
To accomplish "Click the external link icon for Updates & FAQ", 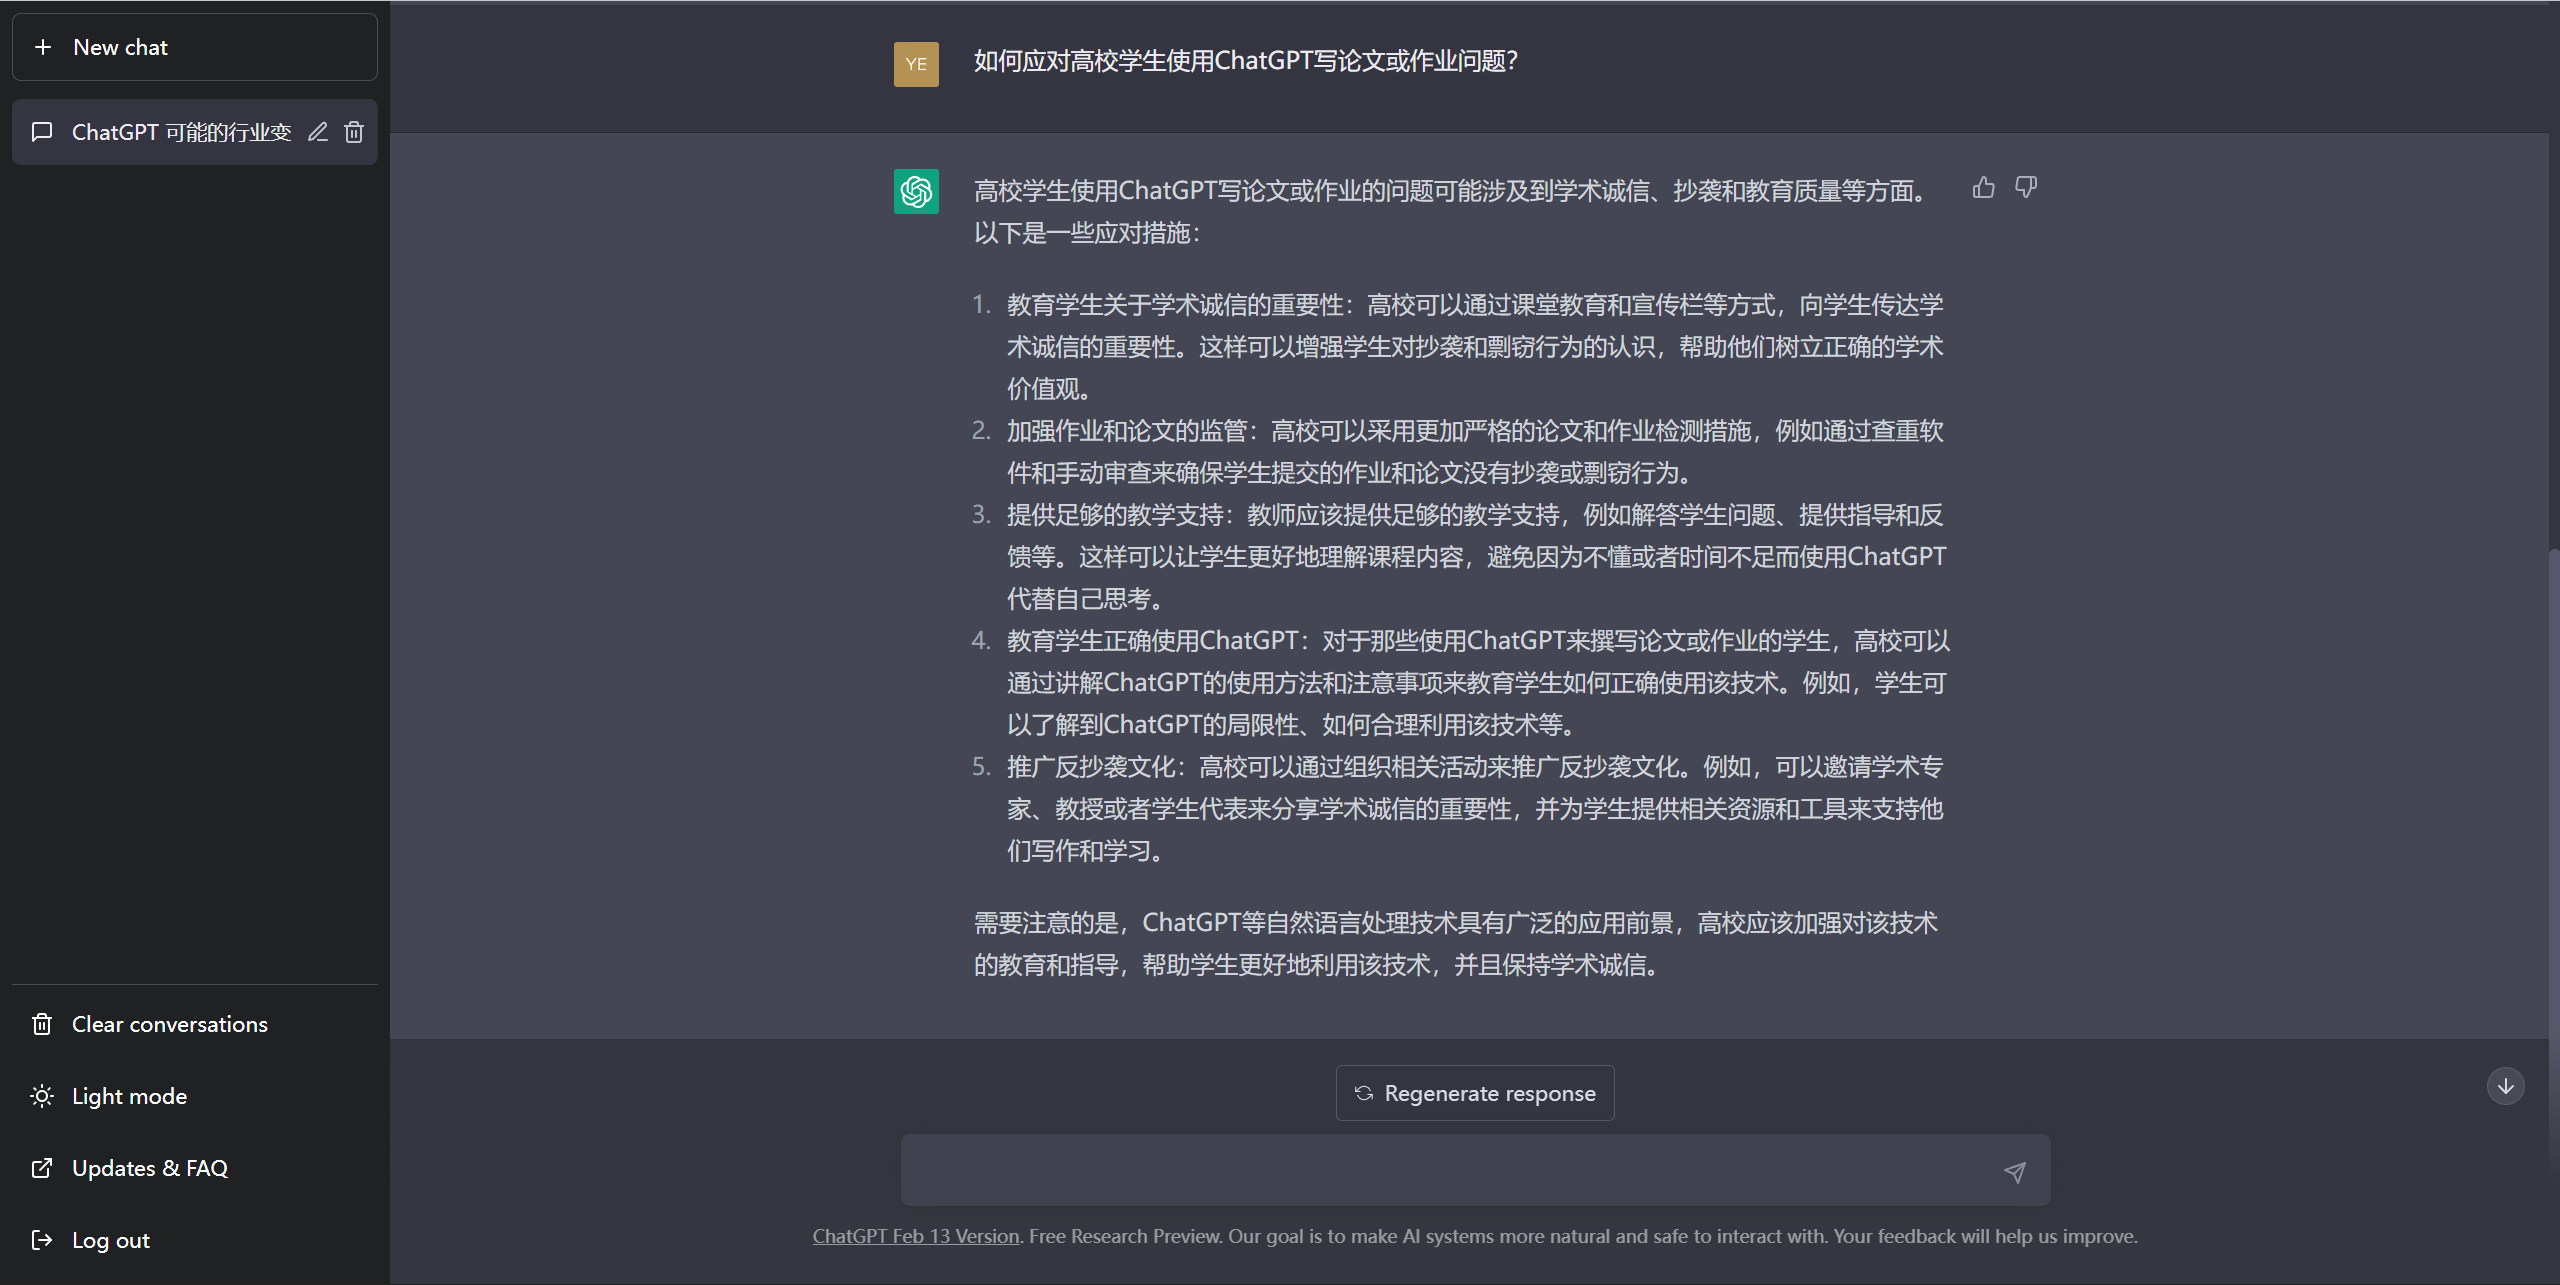I will [x=42, y=1168].
